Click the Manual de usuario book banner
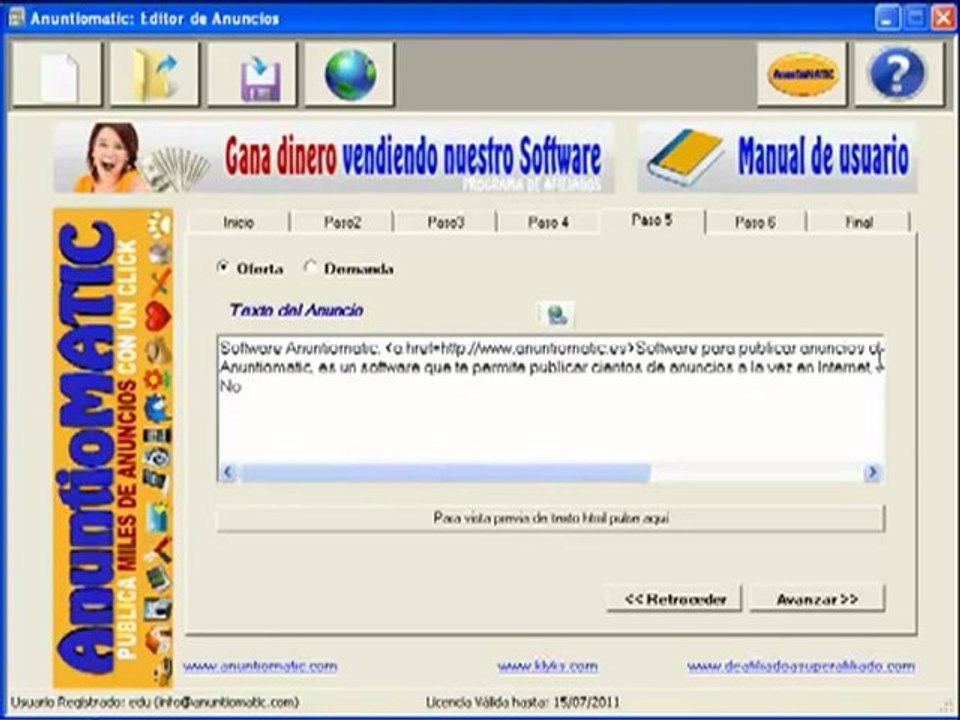 click(778, 157)
